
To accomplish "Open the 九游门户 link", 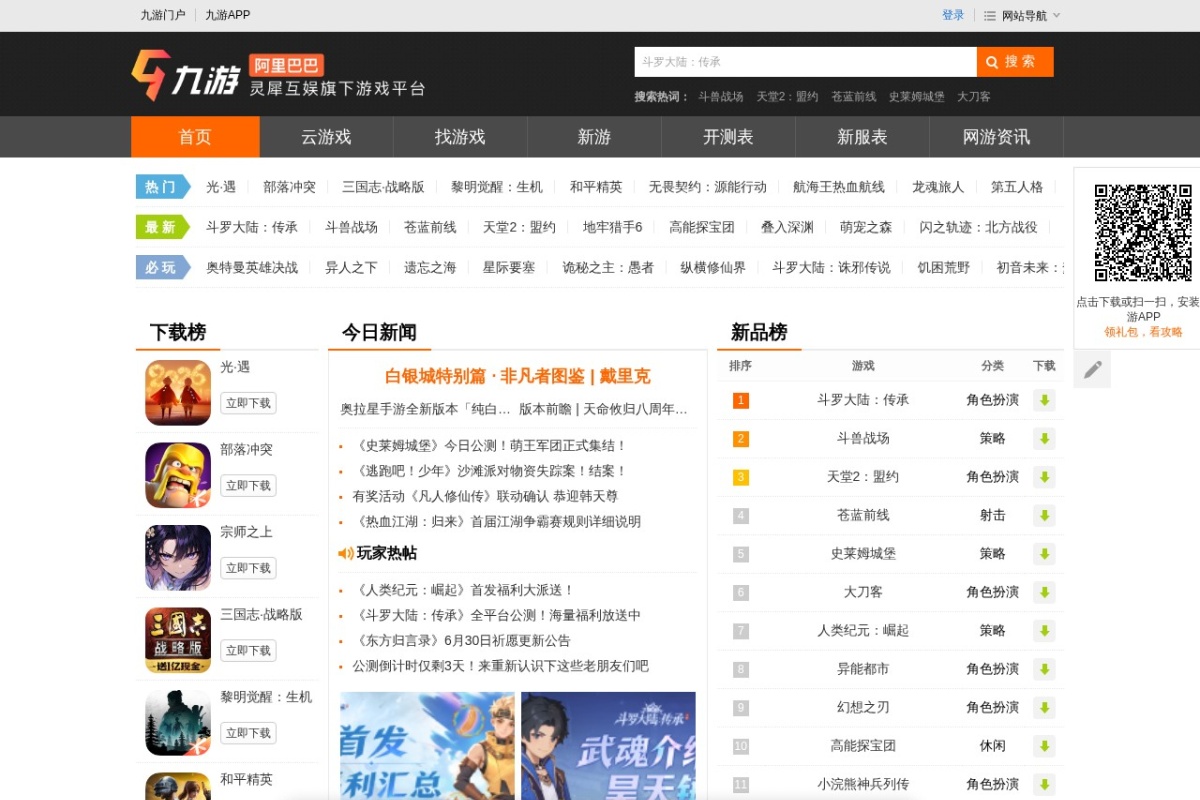I will click(x=163, y=15).
